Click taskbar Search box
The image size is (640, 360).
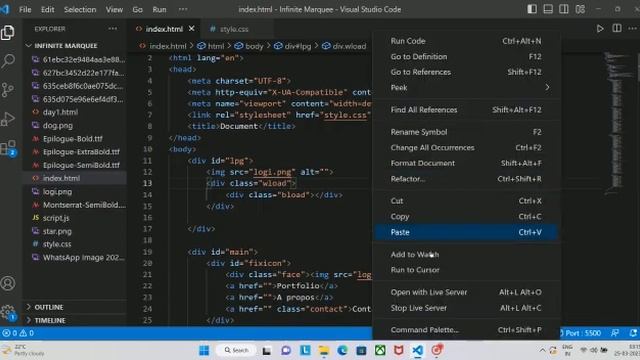click(x=237, y=350)
